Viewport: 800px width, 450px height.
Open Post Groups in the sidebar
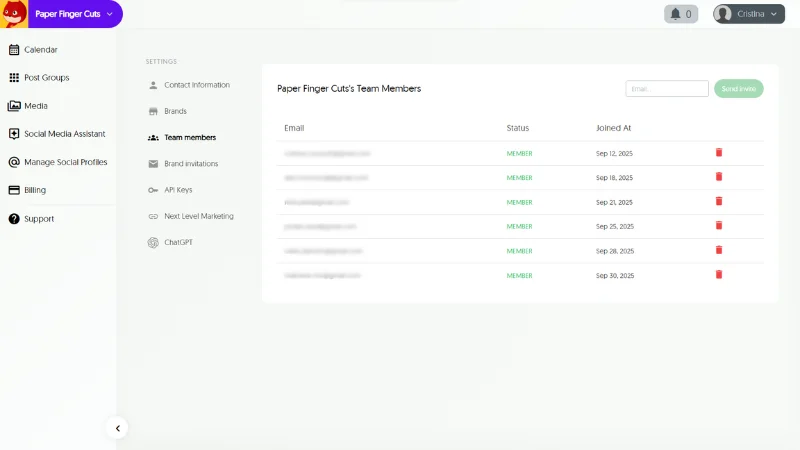coord(46,78)
